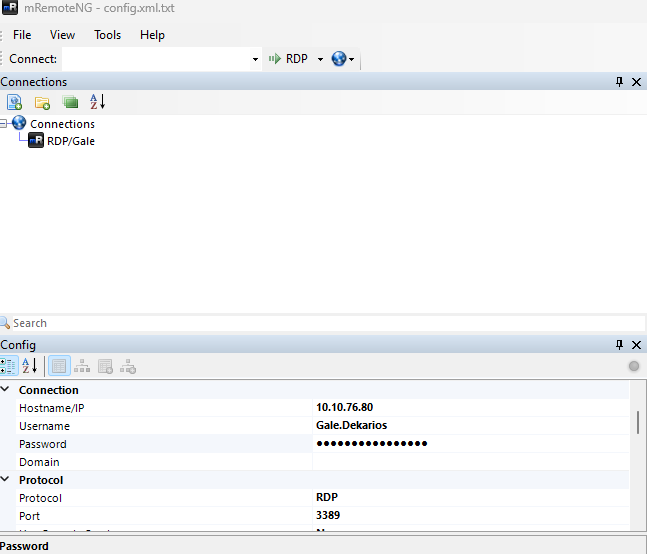Collapse the Protocol section in Config
Image resolution: width=647 pixels, height=554 pixels.
click(6, 480)
